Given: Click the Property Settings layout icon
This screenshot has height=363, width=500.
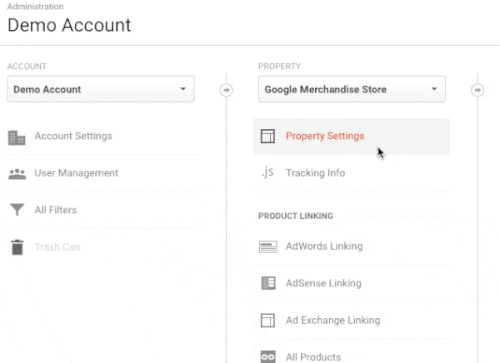Looking at the screenshot, I should pyautogui.click(x=268, y=136).
